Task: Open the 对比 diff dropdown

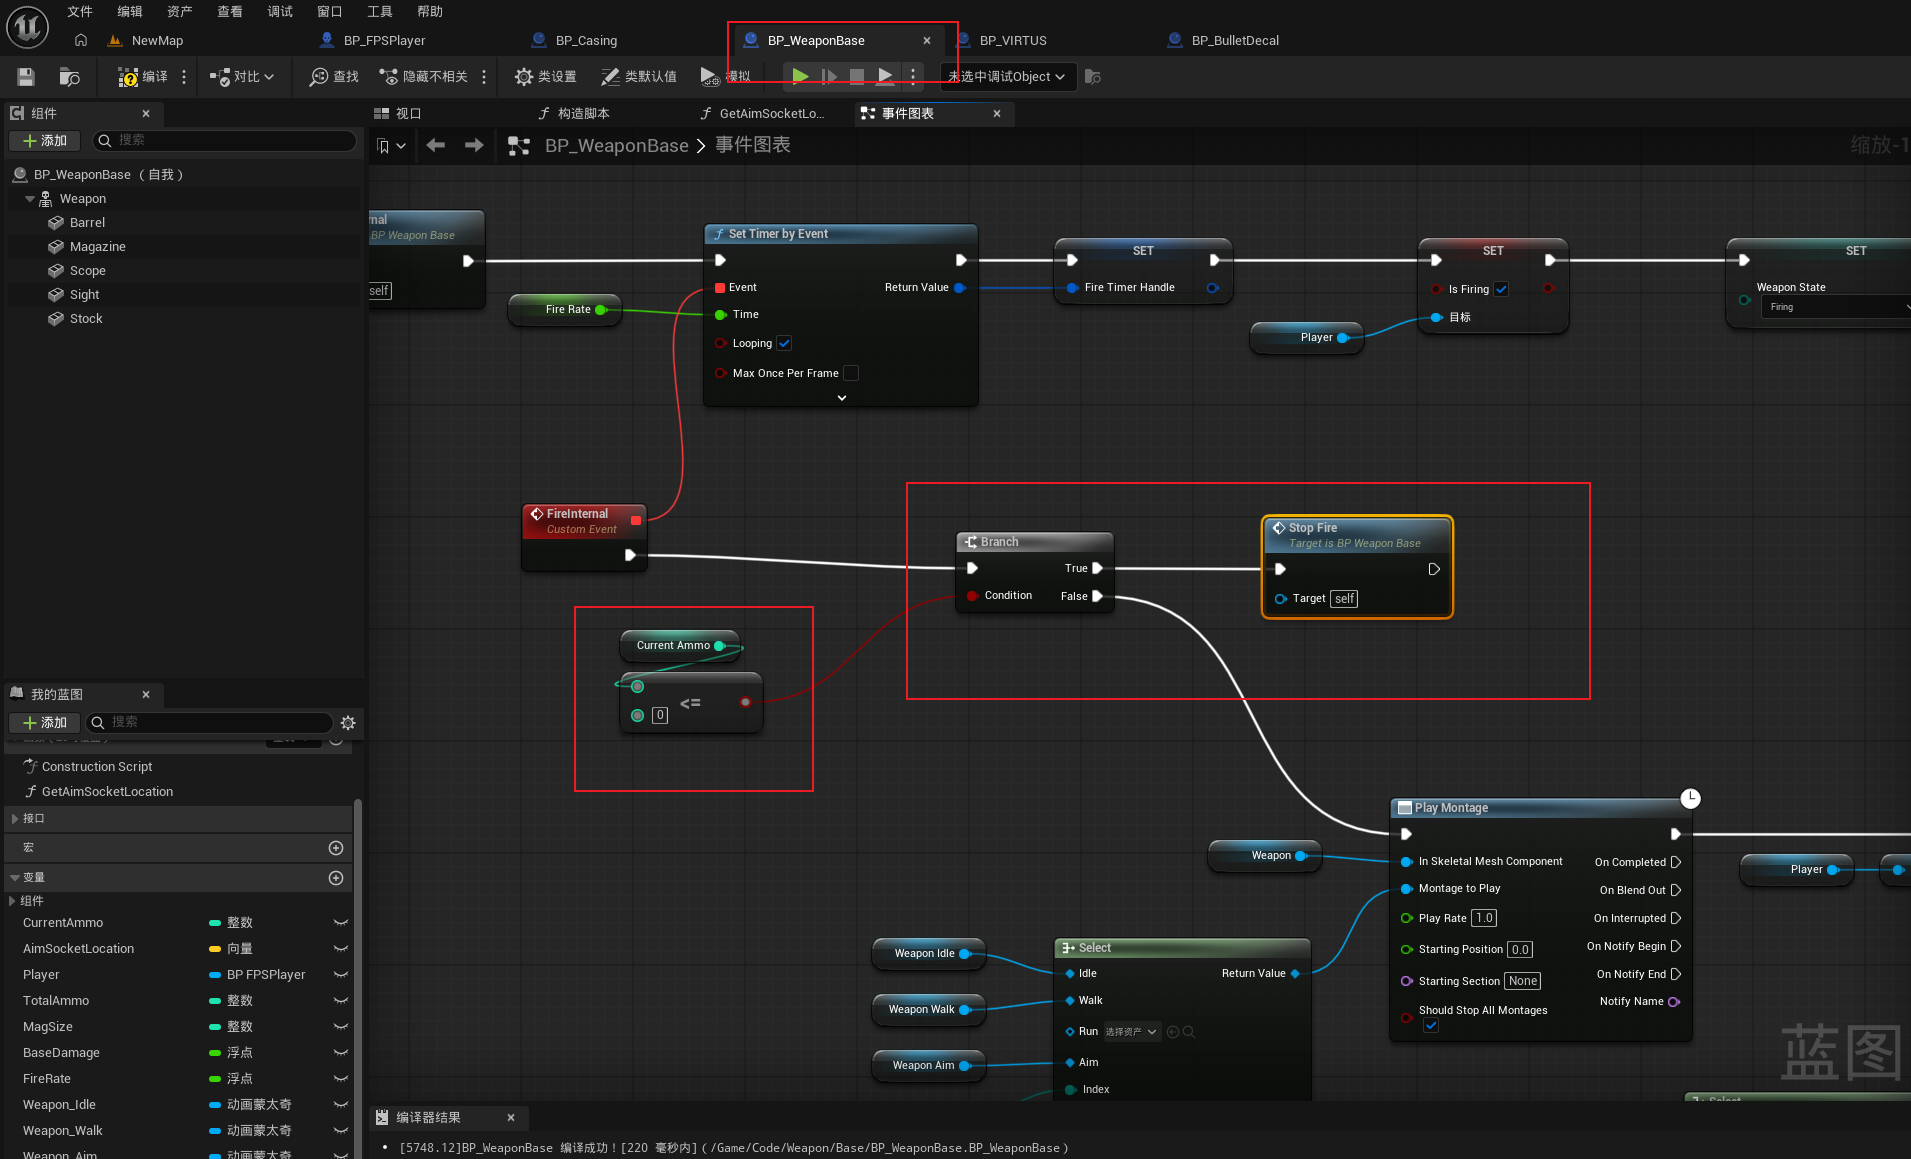Action: pos(242,77)
